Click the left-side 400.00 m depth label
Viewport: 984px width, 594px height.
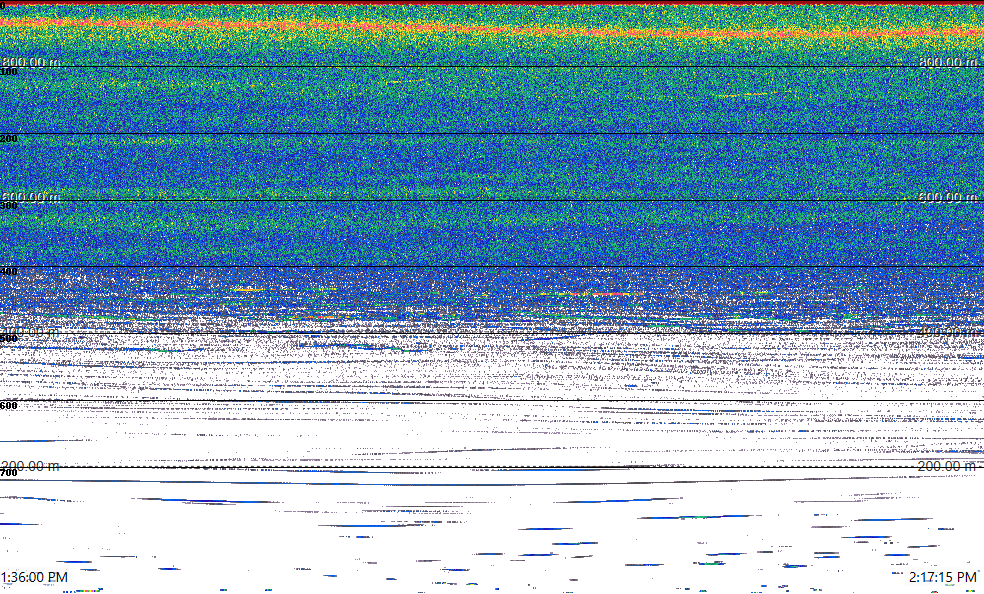31,332
